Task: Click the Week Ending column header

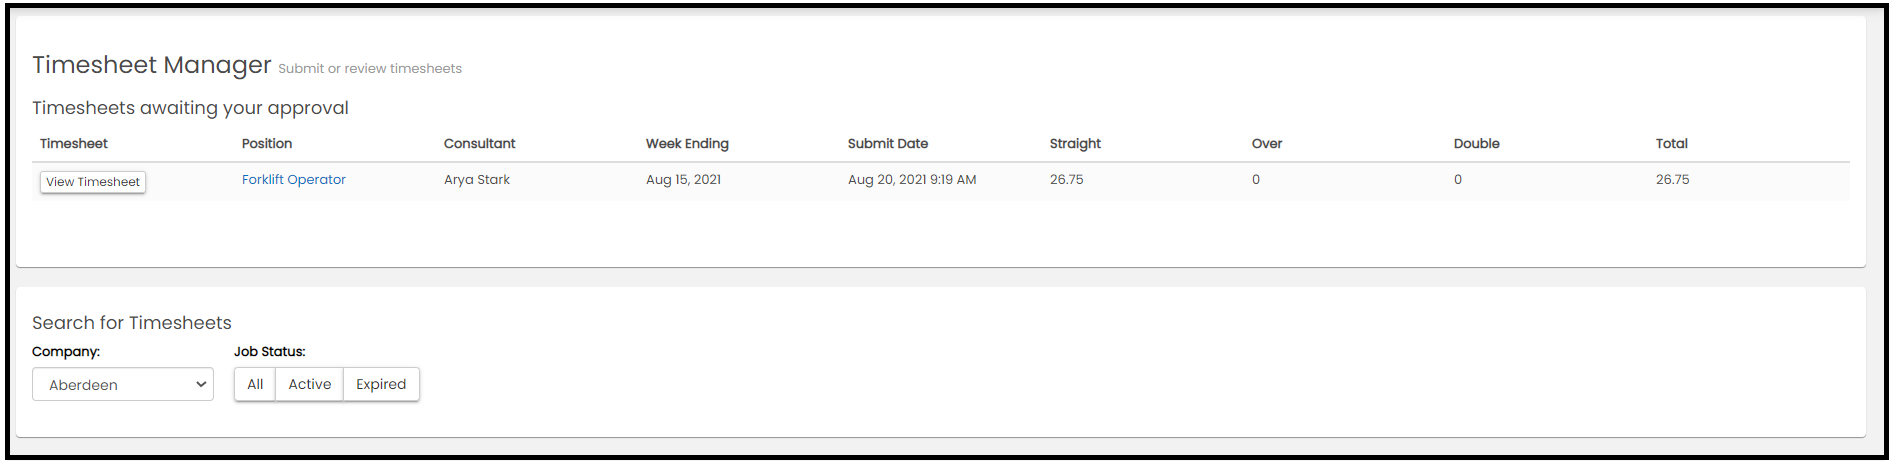Action: pos(687,144)
